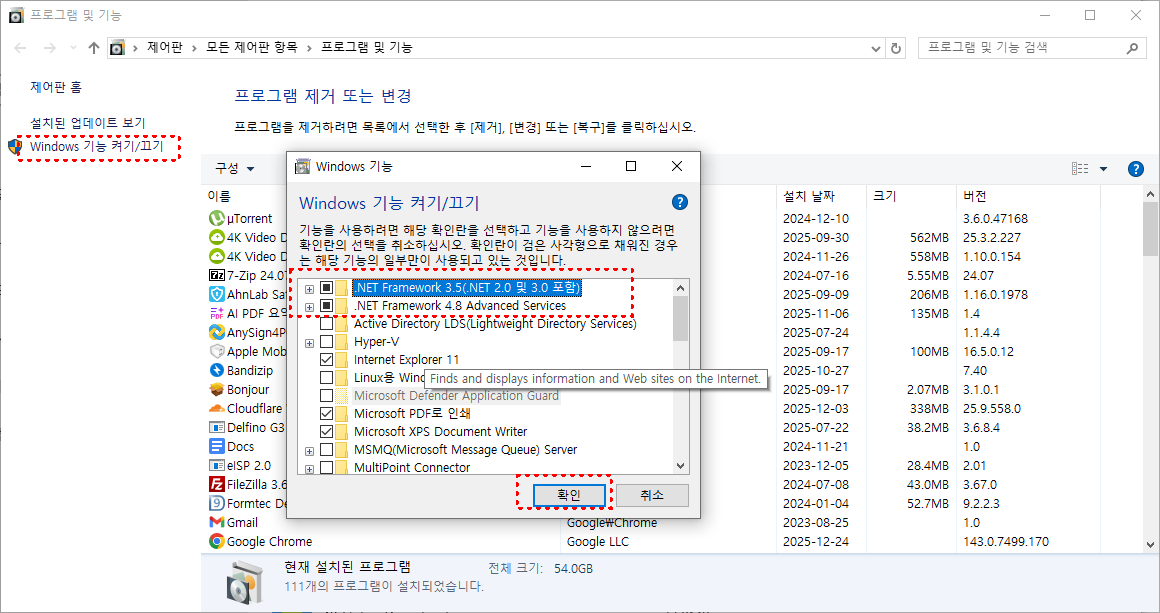
Task: Open 설치된 업데이트 보기 link
Action: click(x=87, y=123)
